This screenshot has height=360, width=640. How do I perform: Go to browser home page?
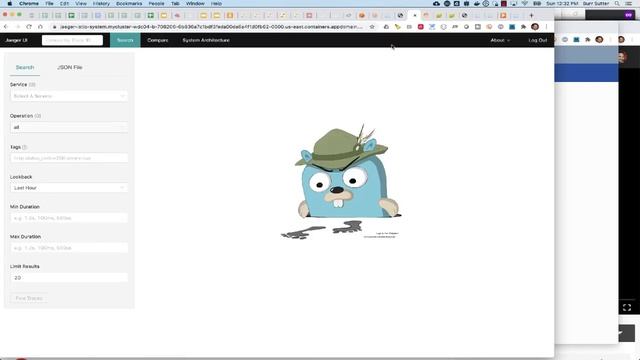click(x=40, y=27)
